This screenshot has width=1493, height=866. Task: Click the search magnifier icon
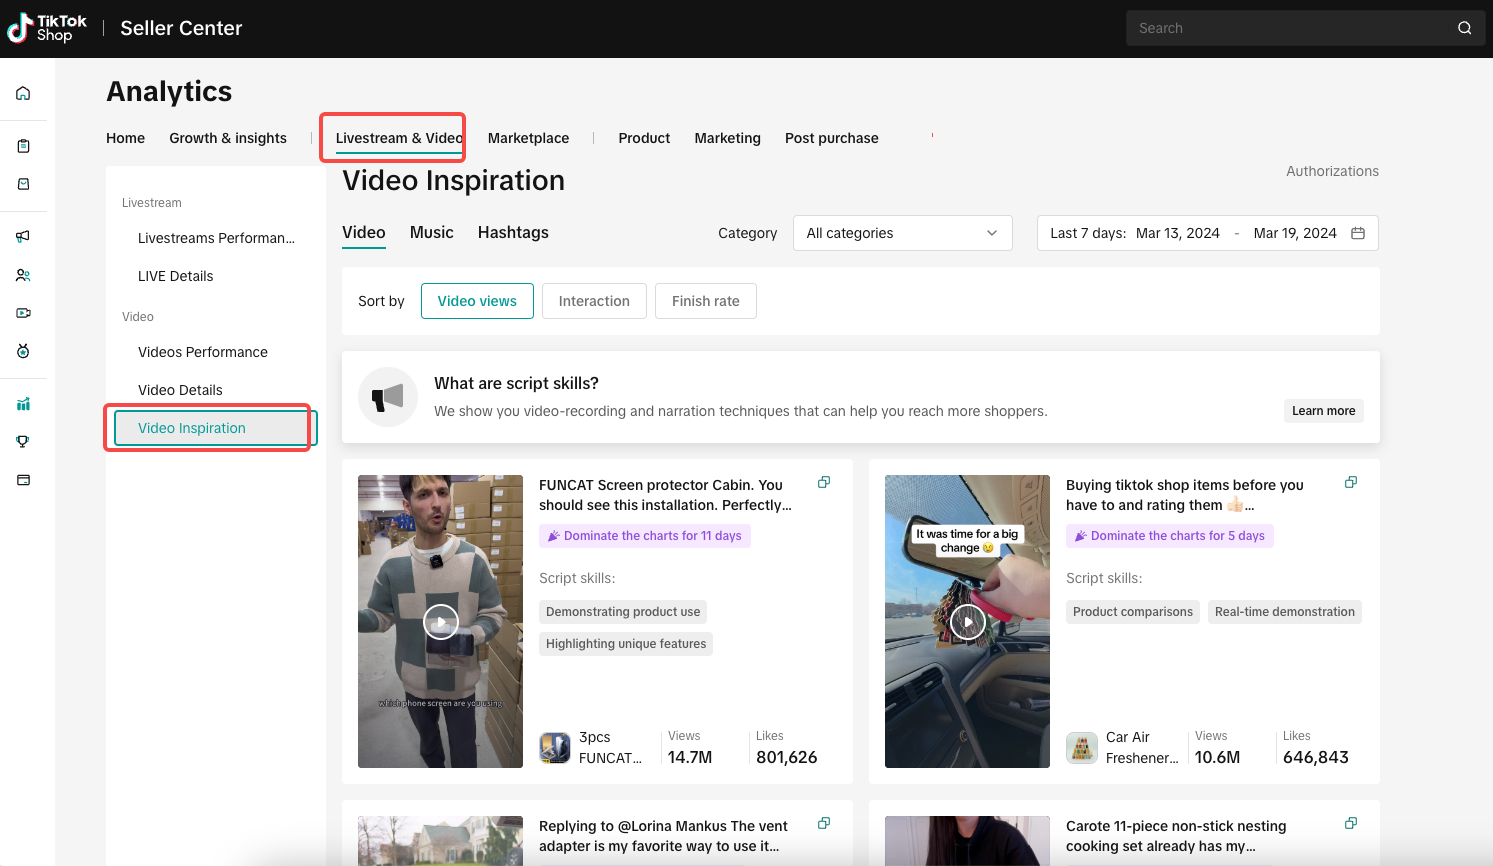(1464, 28)
